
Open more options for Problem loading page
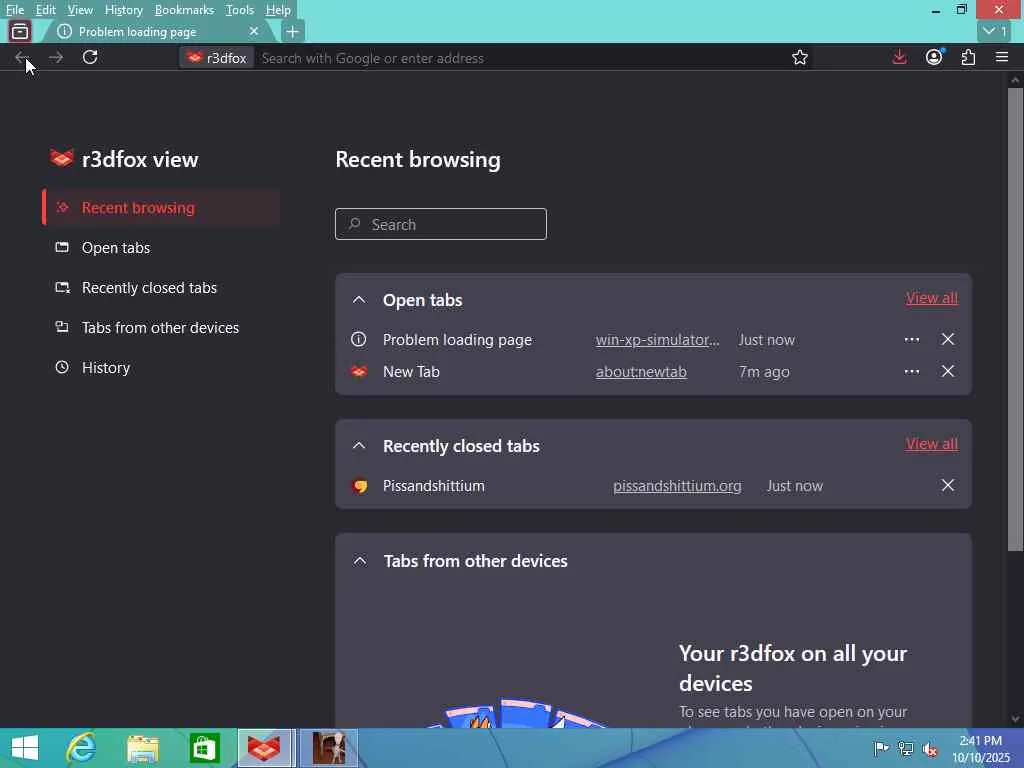tap(912, 340)
